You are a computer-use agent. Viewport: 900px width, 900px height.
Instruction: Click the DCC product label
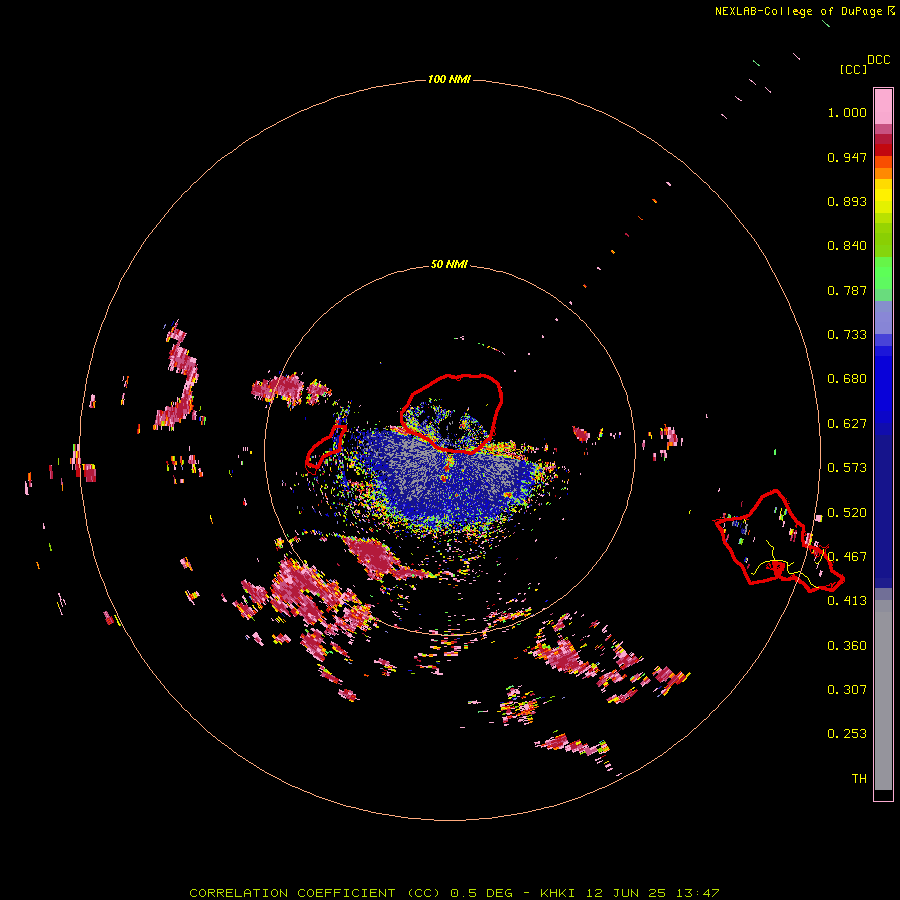(878, 59)
